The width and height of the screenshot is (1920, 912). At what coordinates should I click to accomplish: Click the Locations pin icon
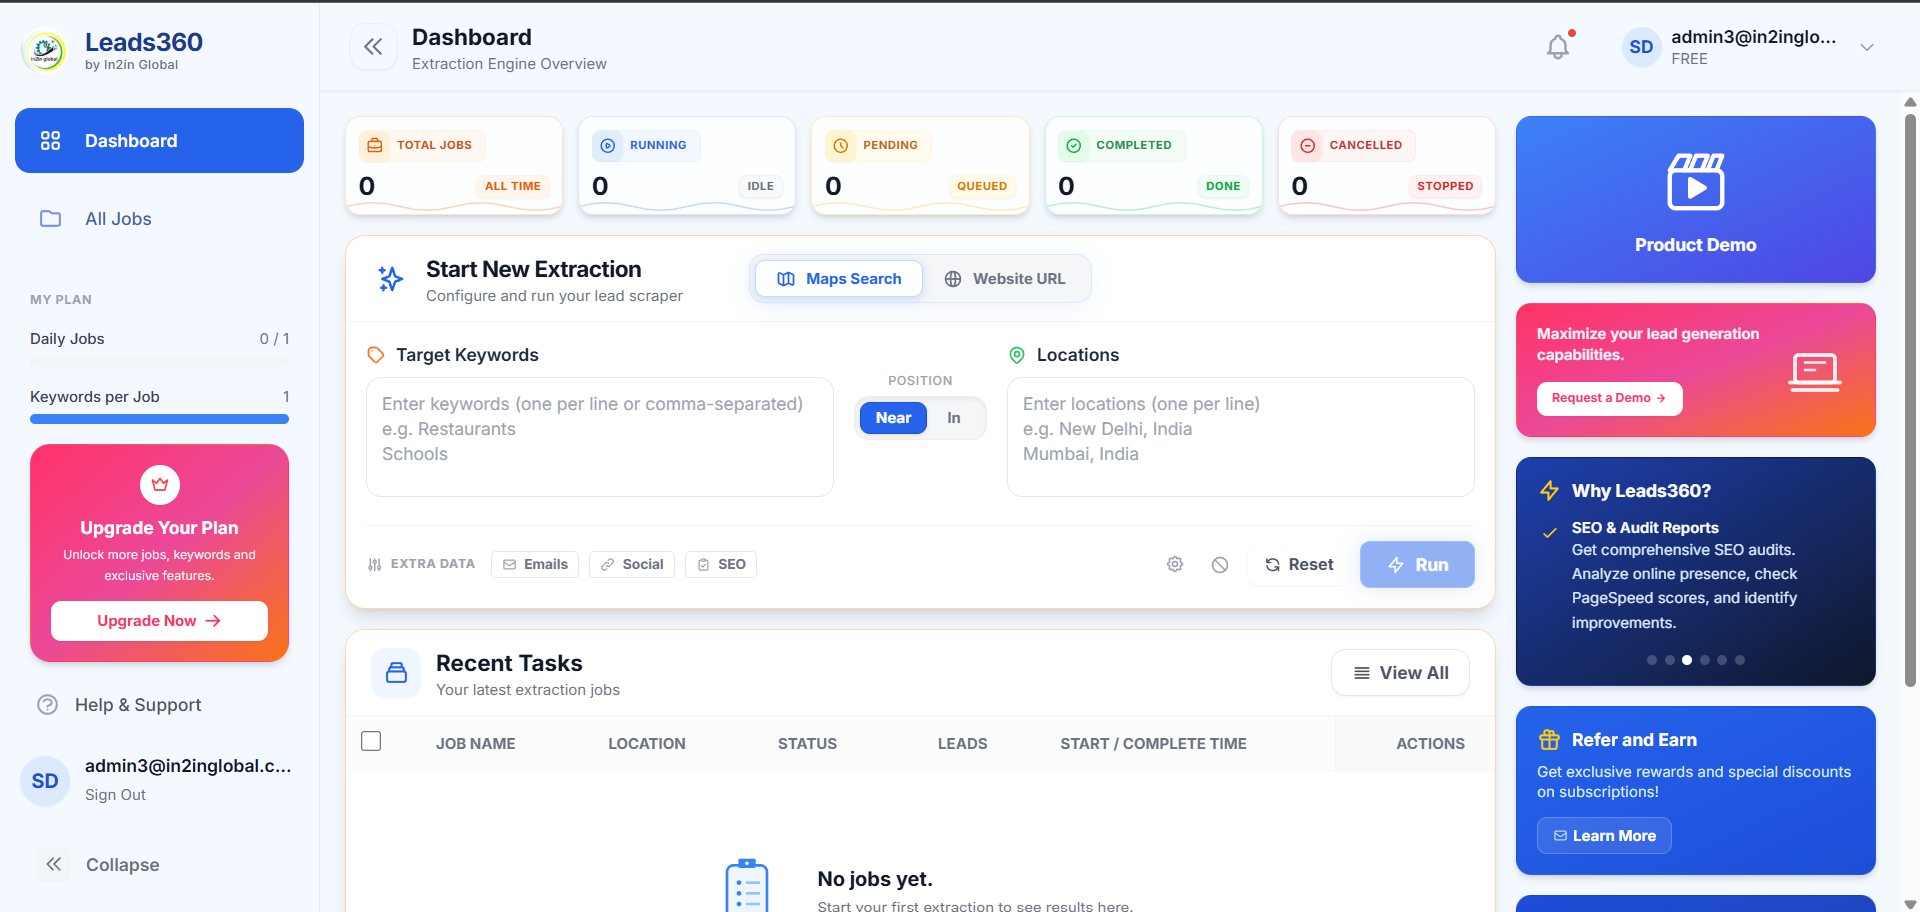click(x=1017, y=355)
